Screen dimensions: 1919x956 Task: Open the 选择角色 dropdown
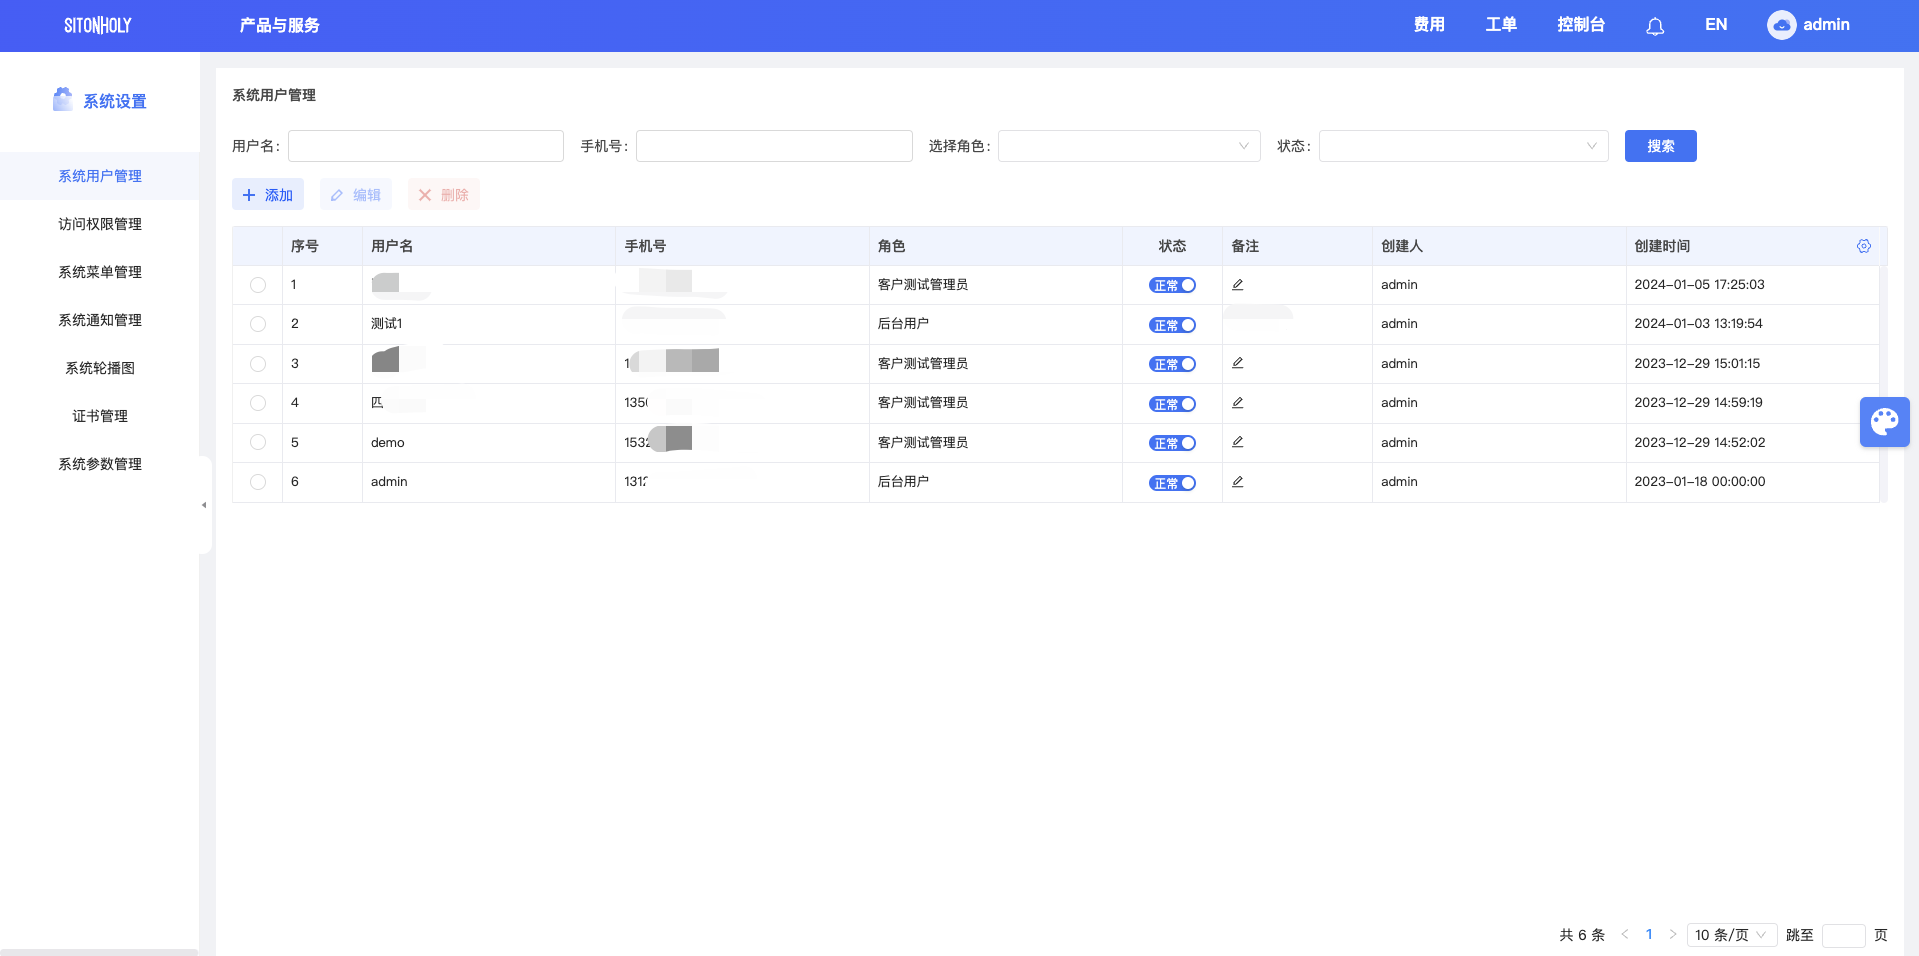1129,146
